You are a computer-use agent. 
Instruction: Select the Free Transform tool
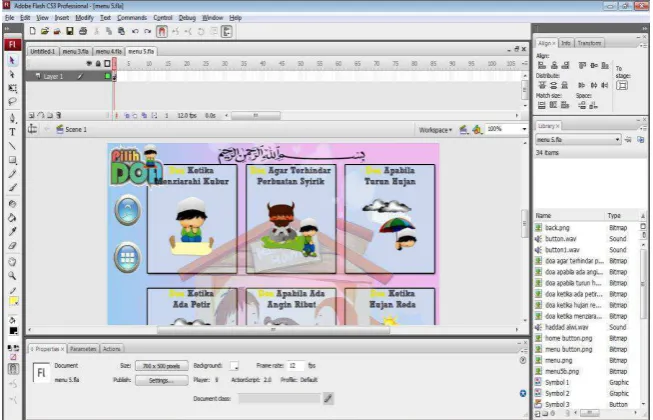pos(12,88)
